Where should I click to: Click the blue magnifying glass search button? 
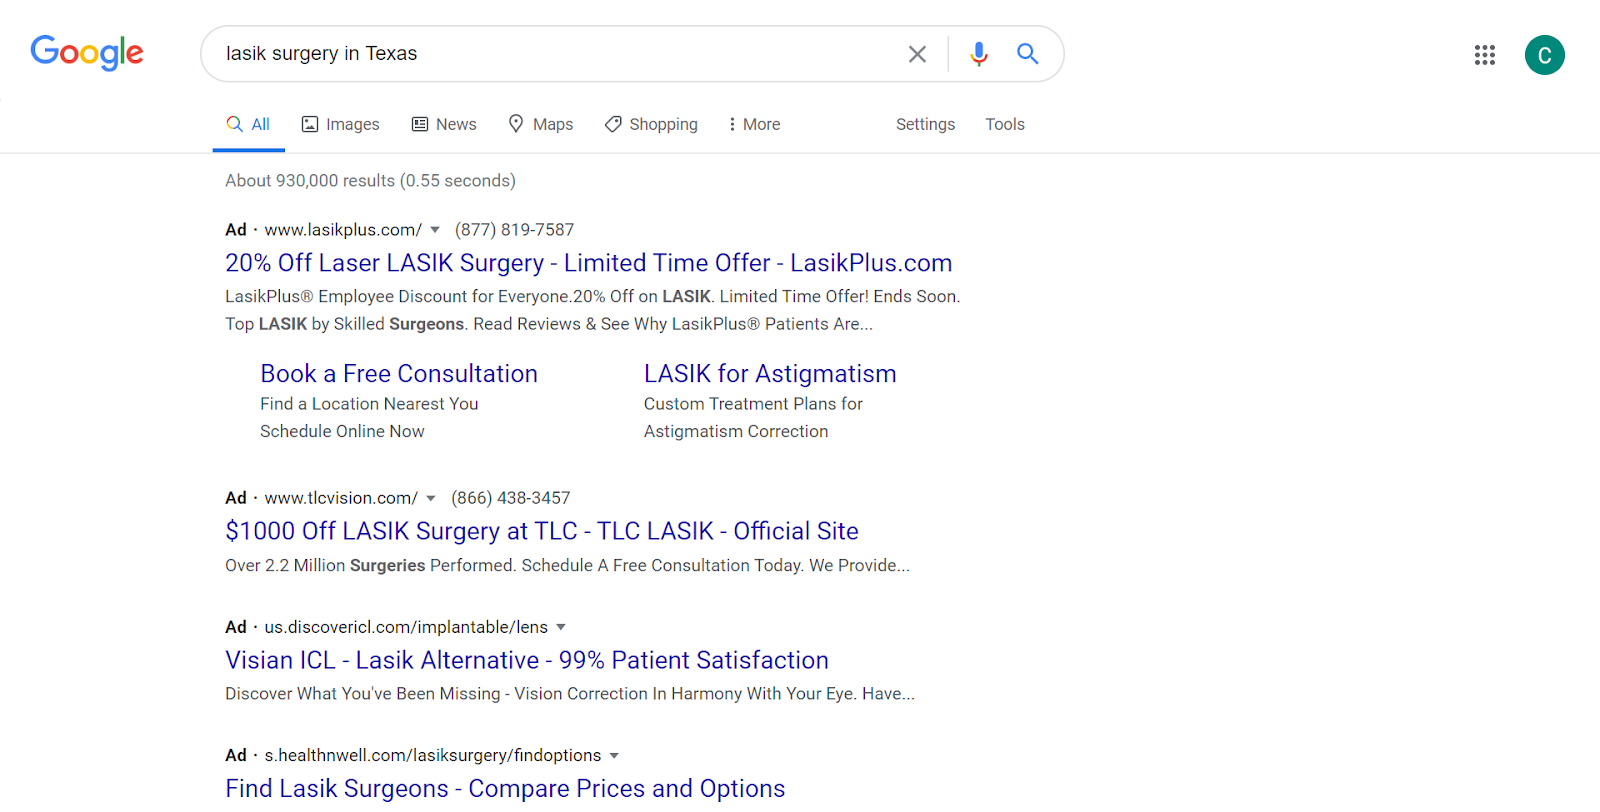point(1027,54)
